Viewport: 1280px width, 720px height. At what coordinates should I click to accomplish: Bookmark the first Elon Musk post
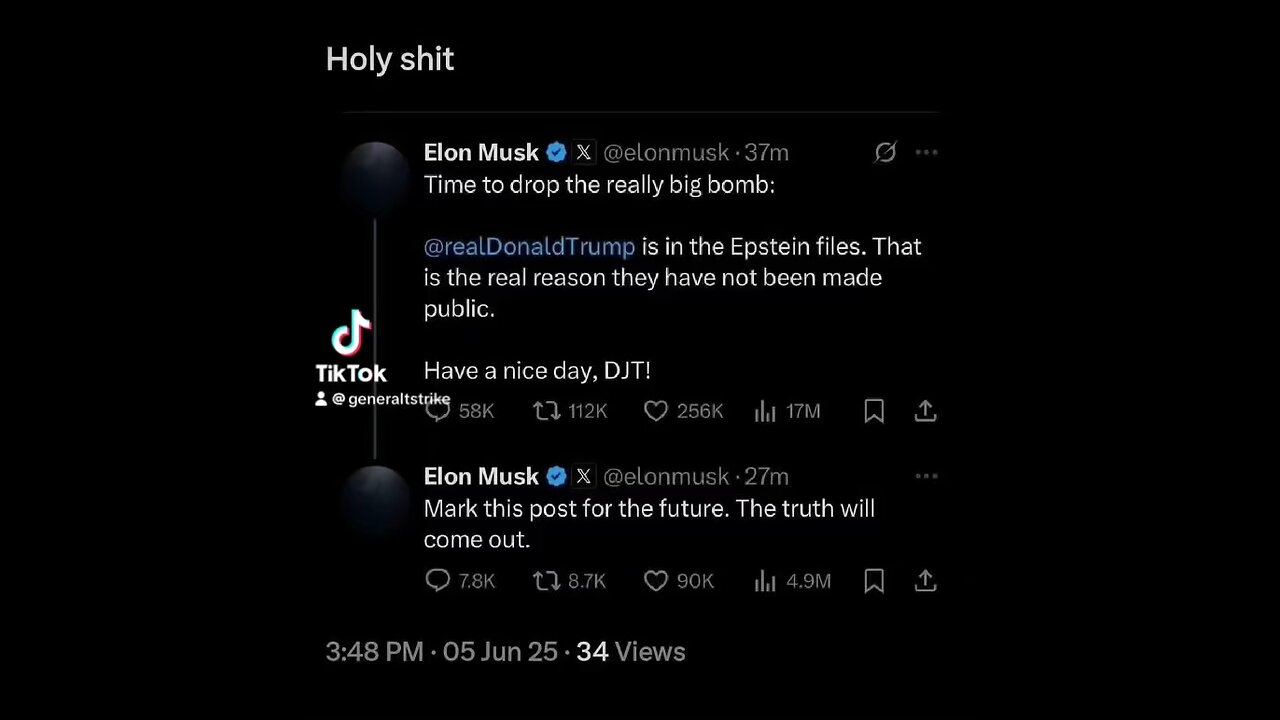(x=874, y=411)
